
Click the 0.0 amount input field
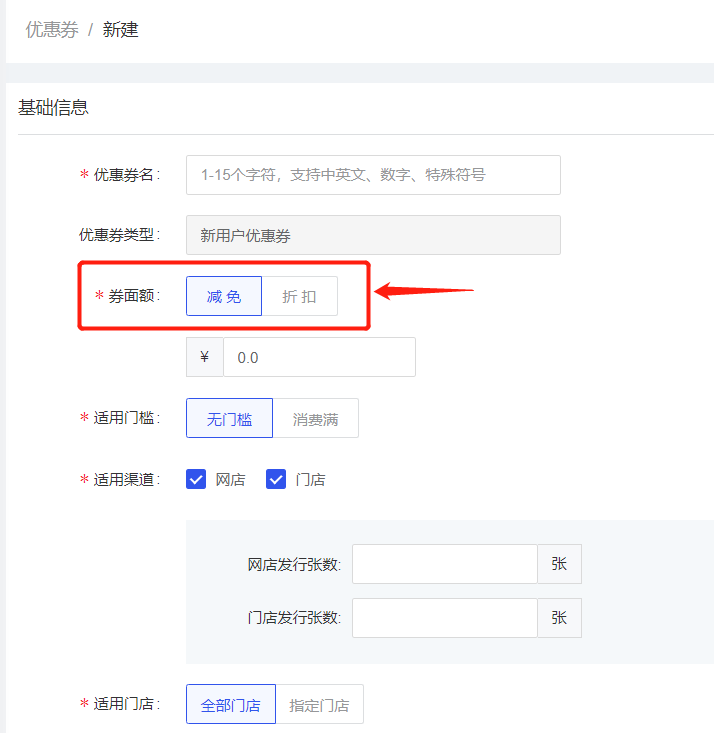tap(319, 357)
